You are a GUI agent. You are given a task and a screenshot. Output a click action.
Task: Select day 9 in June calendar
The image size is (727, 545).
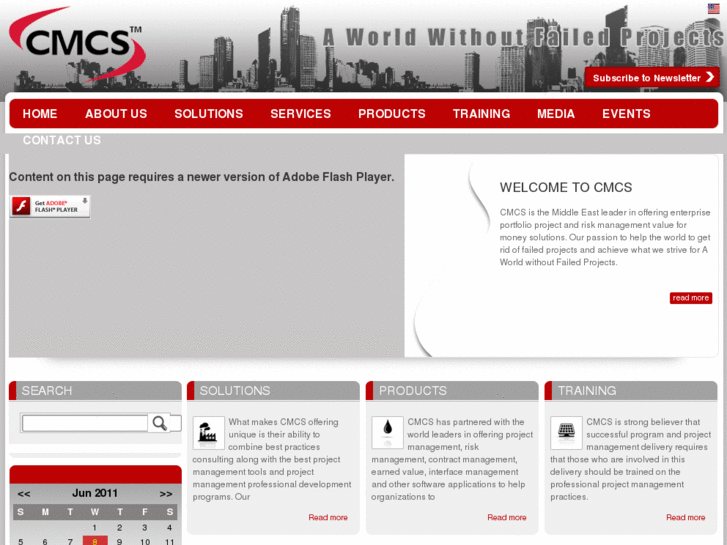pos(120,541)
